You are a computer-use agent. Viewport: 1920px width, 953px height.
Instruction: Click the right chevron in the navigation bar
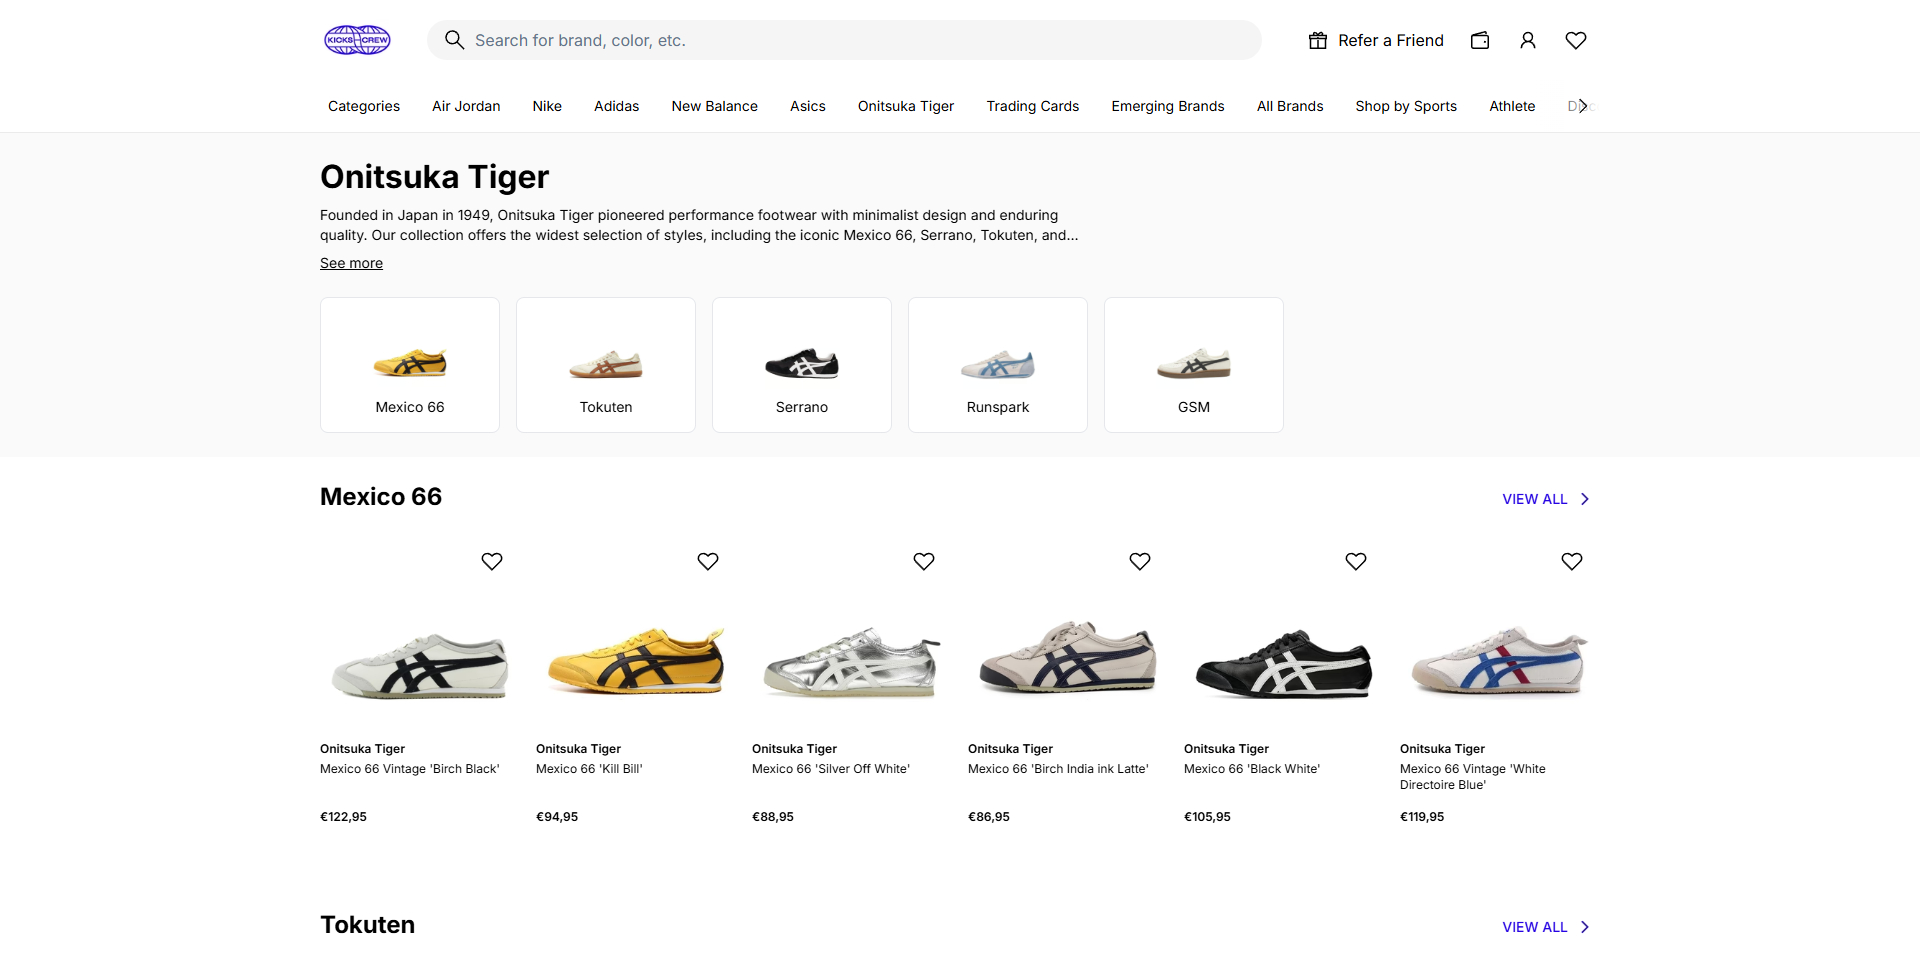pos(1582,106)
